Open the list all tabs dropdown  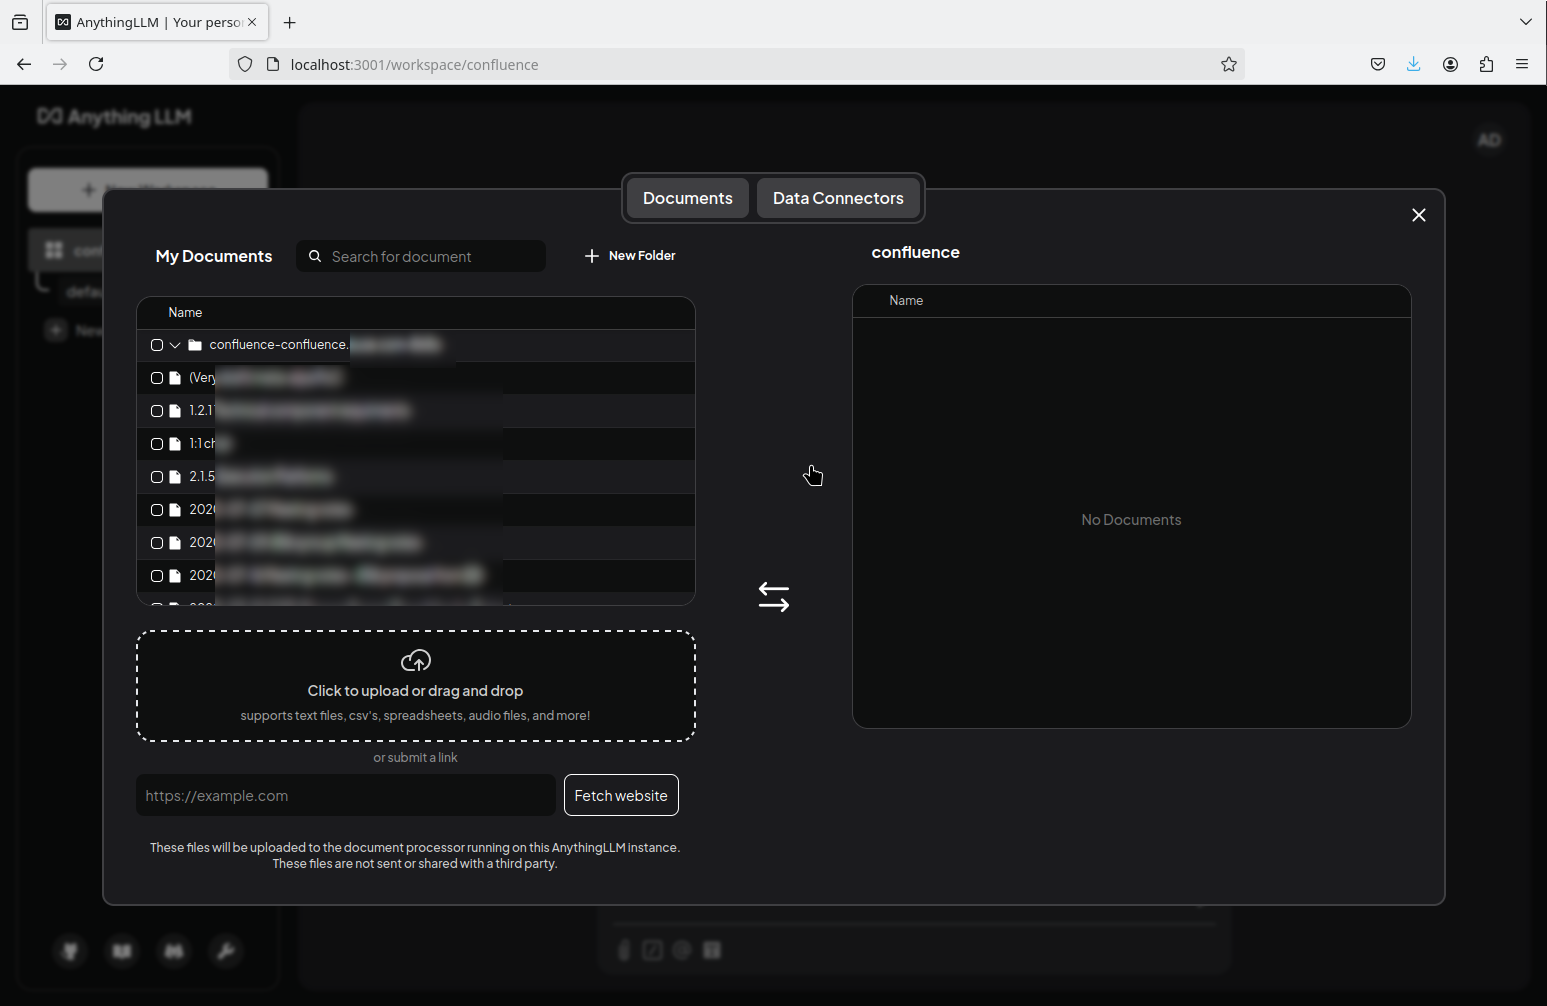tap(1525, 22)
